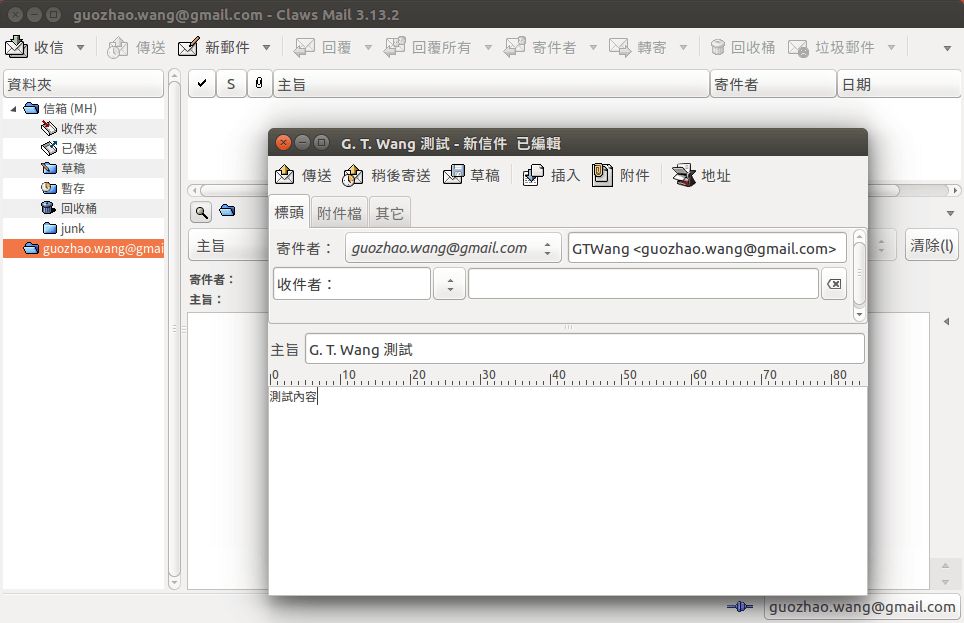Click the paperclip attachment column header
Screen dimensions: 964x623
pos(259,83)
